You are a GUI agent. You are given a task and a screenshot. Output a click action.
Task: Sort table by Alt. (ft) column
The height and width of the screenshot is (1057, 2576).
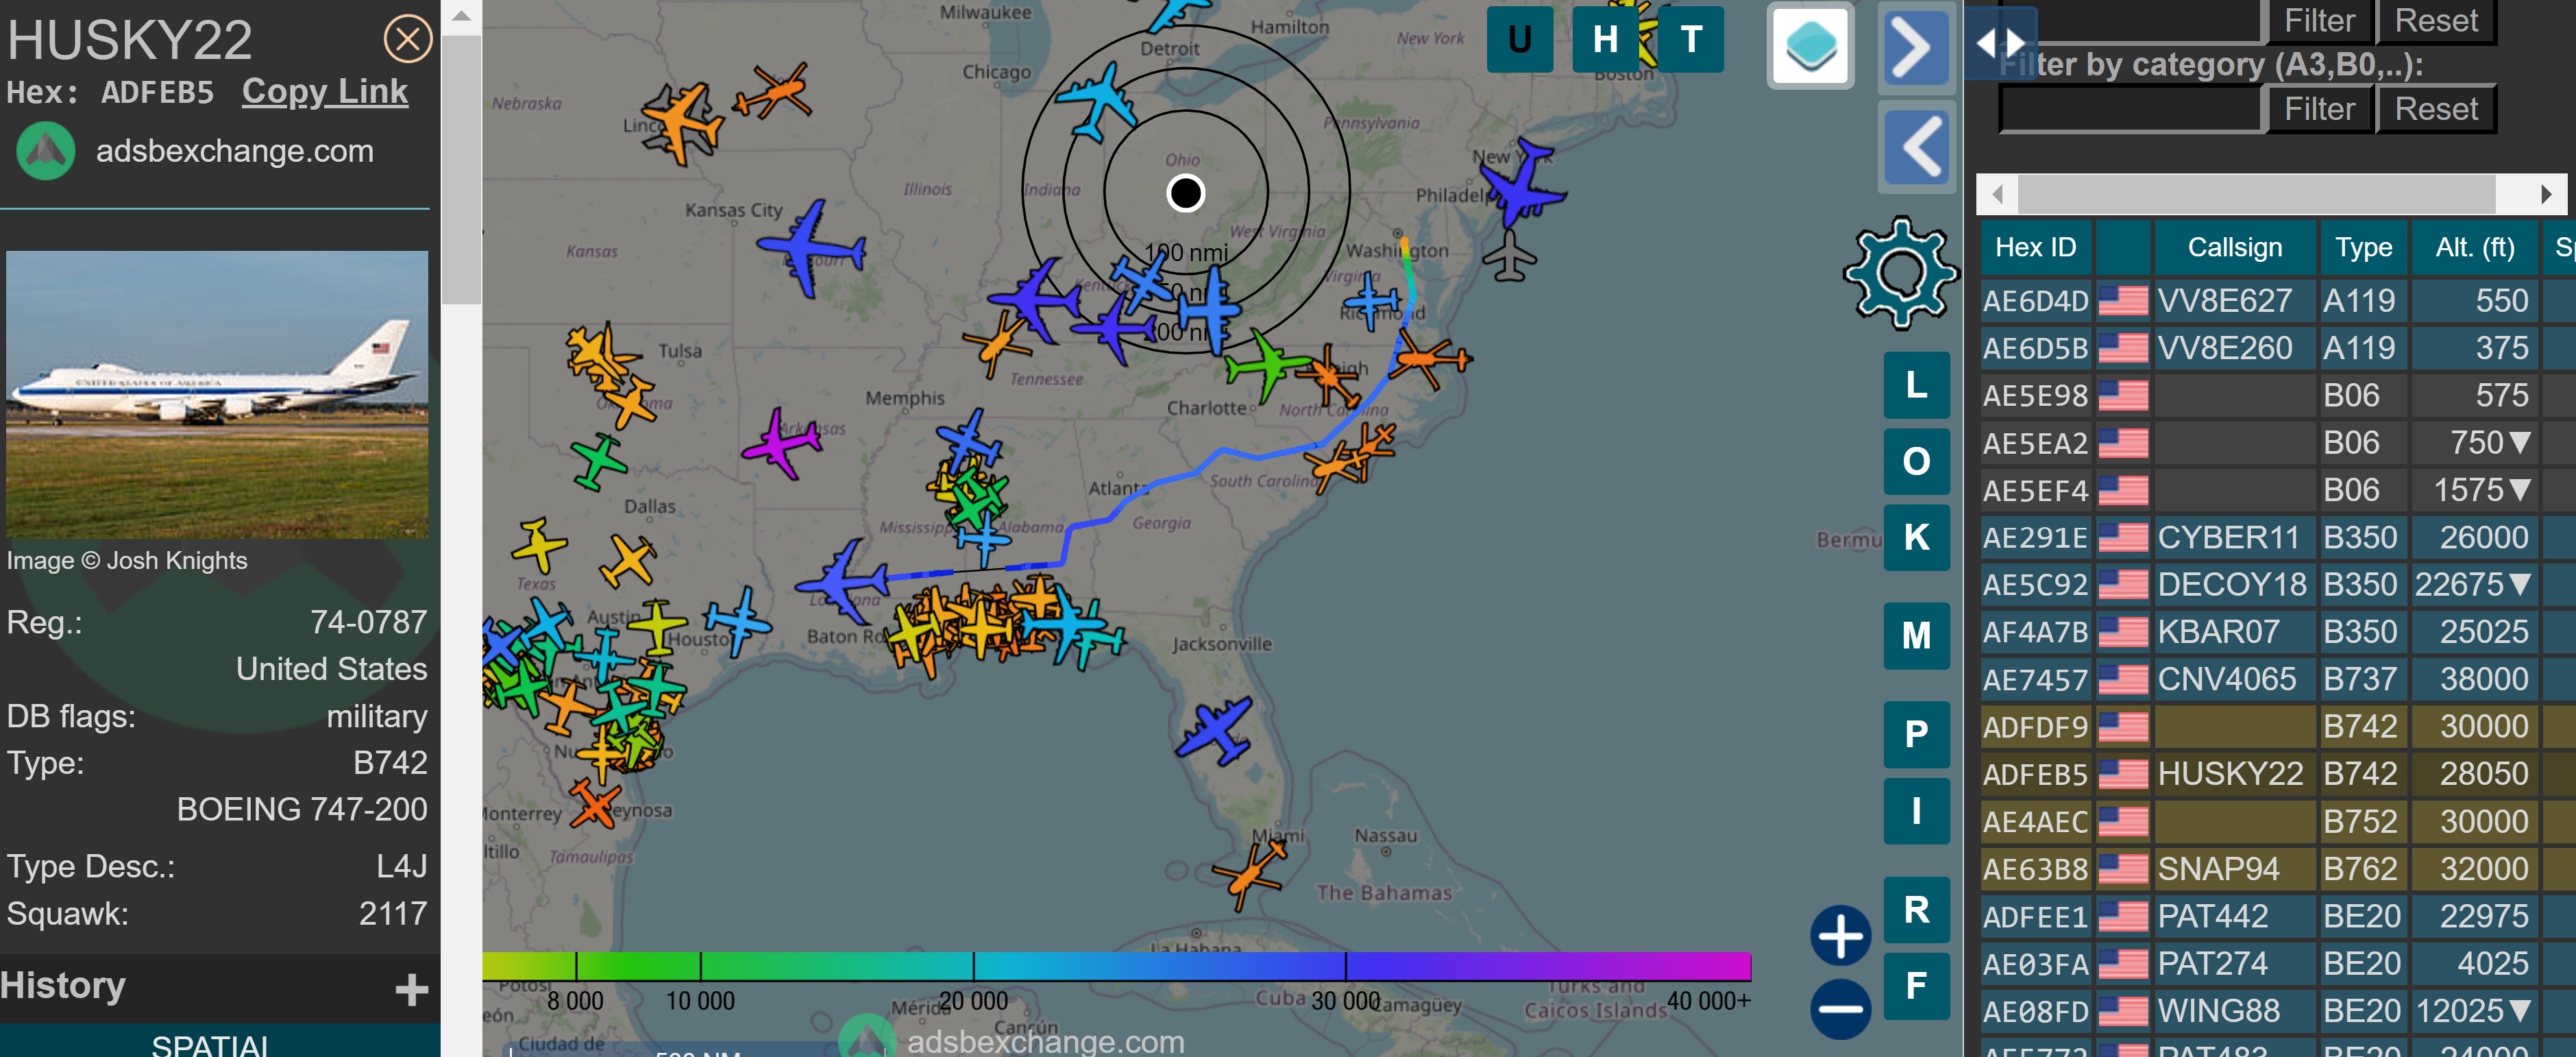coord(2474,248)
